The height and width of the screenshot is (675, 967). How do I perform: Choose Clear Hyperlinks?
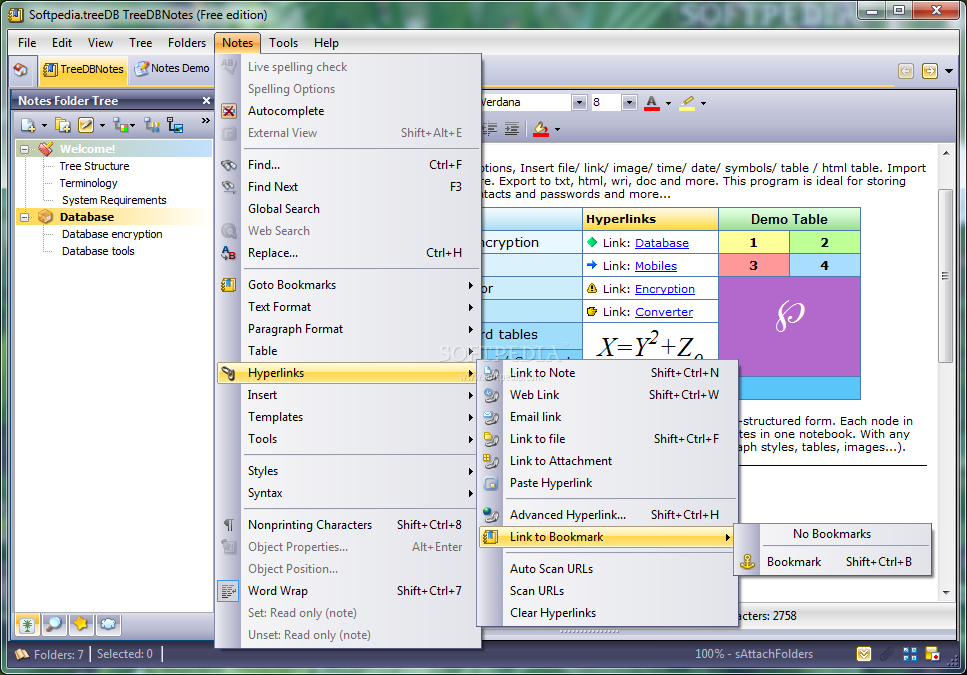tap(608, 613)
